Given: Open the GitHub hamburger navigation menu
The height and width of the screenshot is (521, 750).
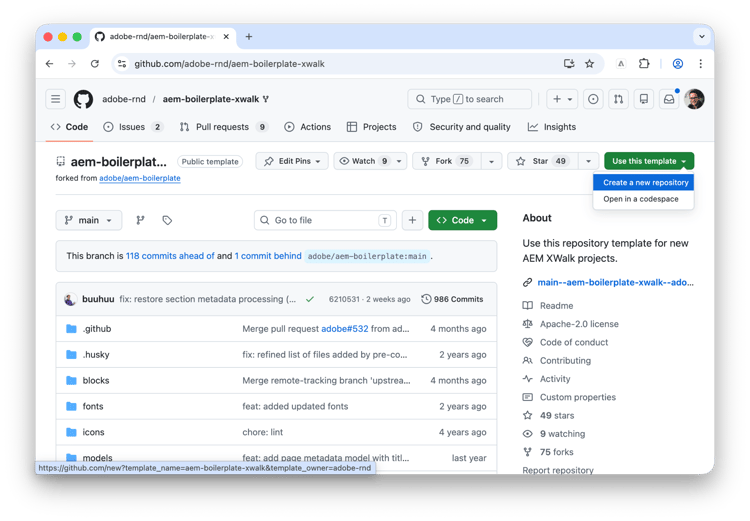Looking at the screenshot, I should pyautogui.click(x=55, y=99).
